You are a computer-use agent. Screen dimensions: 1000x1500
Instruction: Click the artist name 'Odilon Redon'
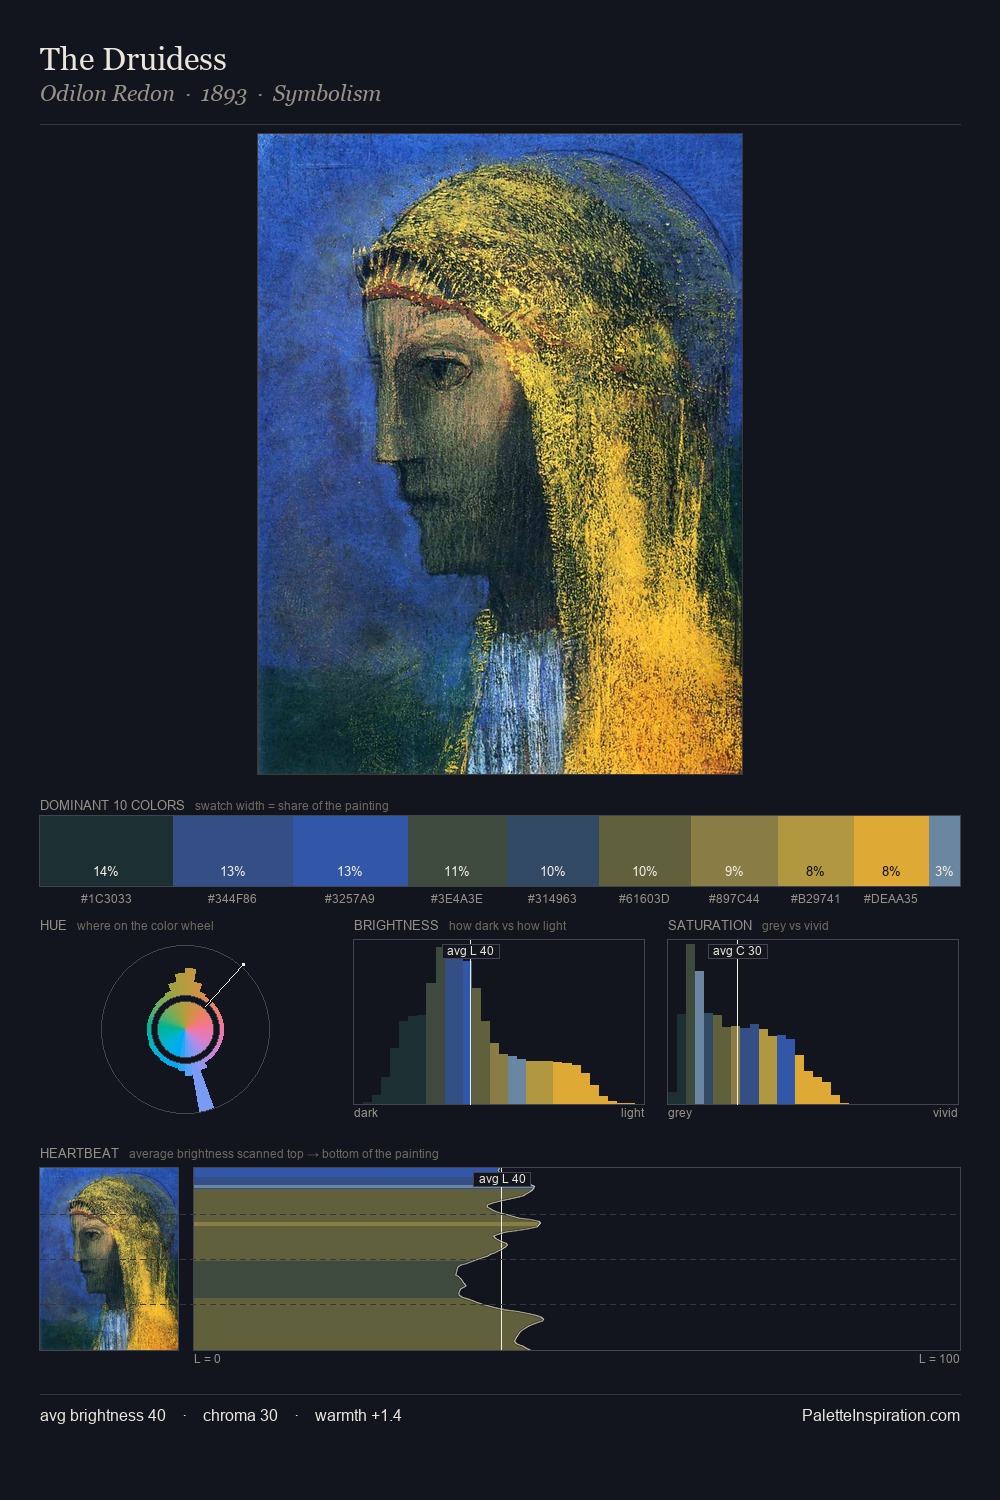[x=107, y=94]
